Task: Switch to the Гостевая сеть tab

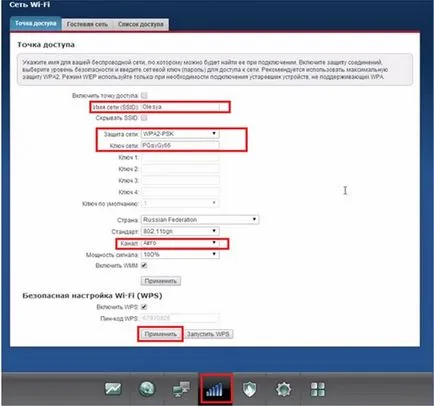Action: coord(87,24)
